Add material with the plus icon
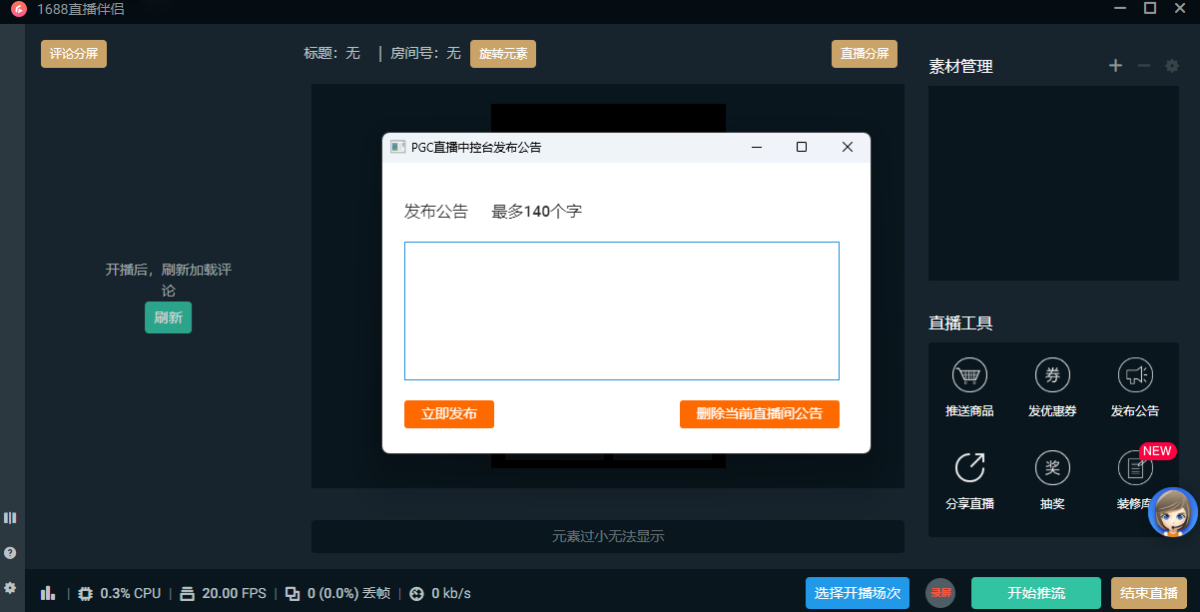1200x612 pixels. point(1115,65)
